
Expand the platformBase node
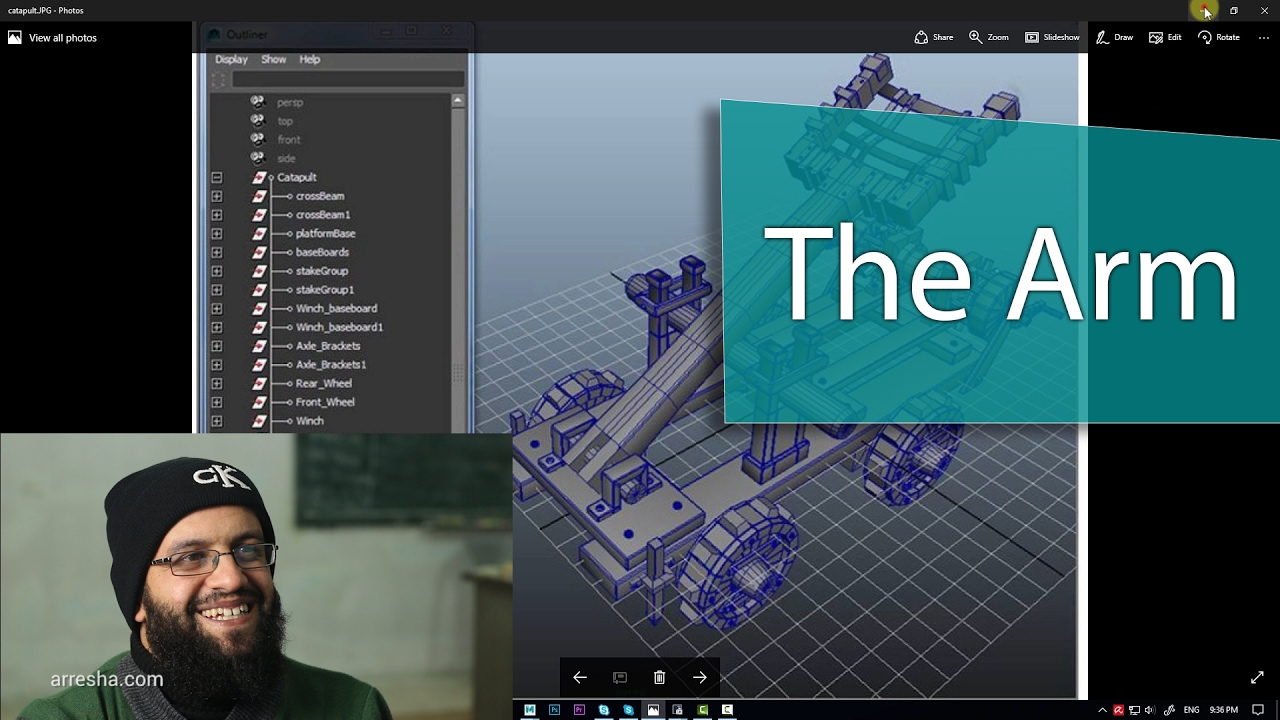[217, 234]
